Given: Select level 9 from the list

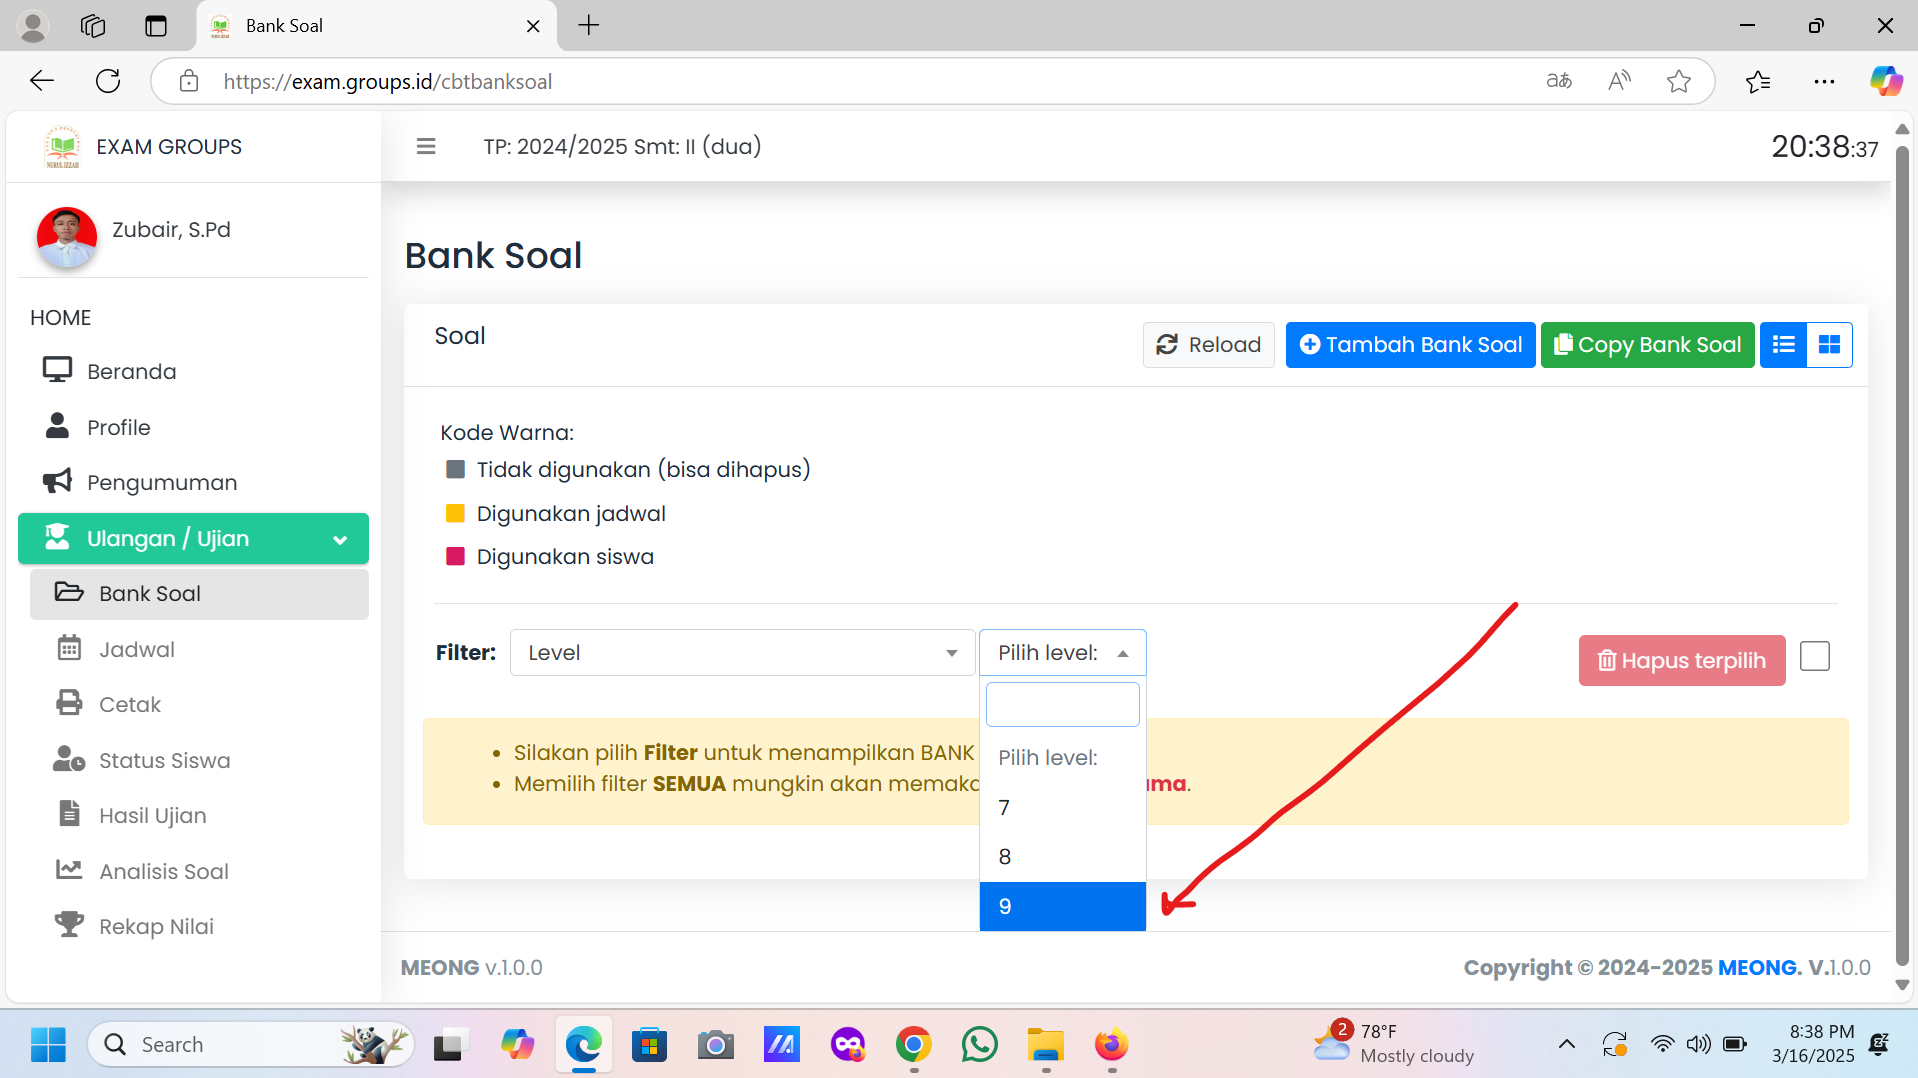Looking at the screenshot, I should [1062, 906].
